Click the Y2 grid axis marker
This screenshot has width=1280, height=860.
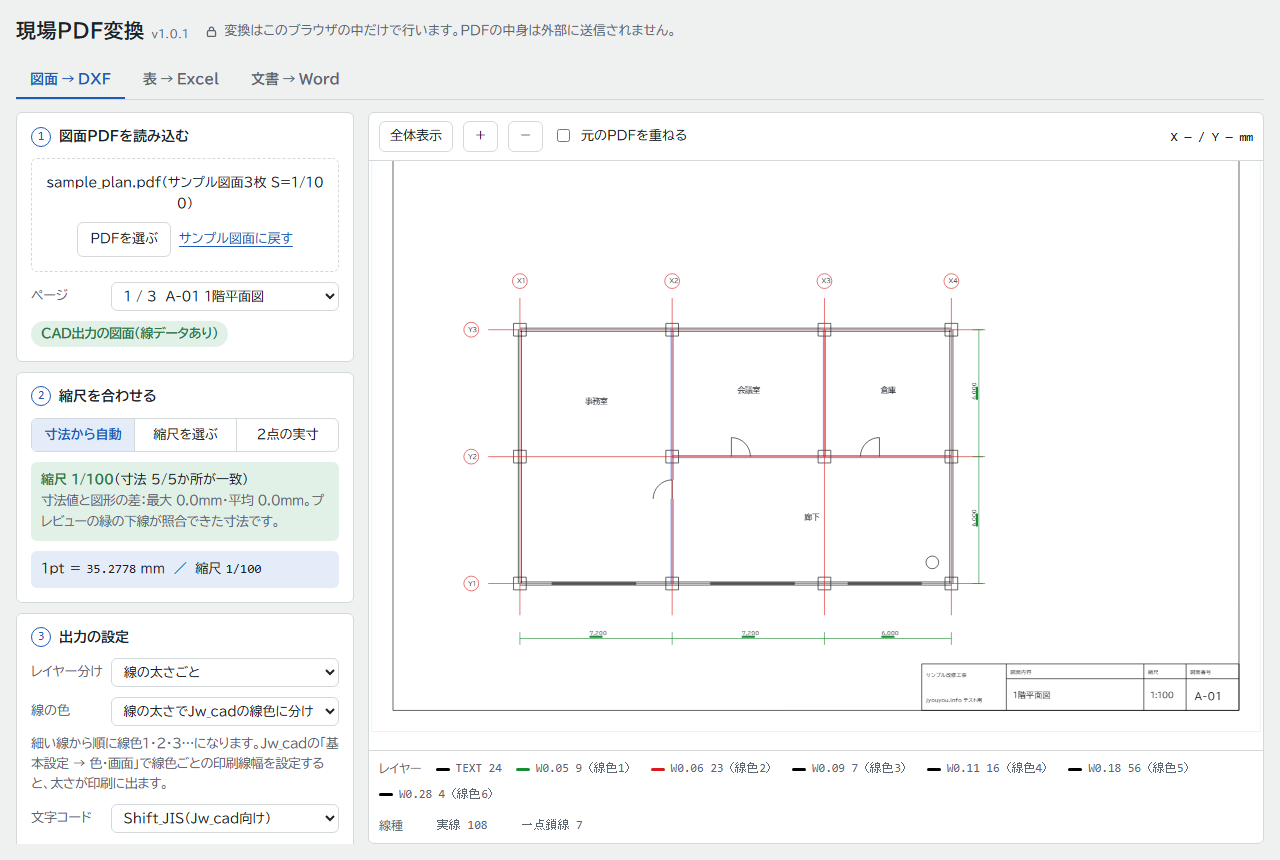pos(472,456)
